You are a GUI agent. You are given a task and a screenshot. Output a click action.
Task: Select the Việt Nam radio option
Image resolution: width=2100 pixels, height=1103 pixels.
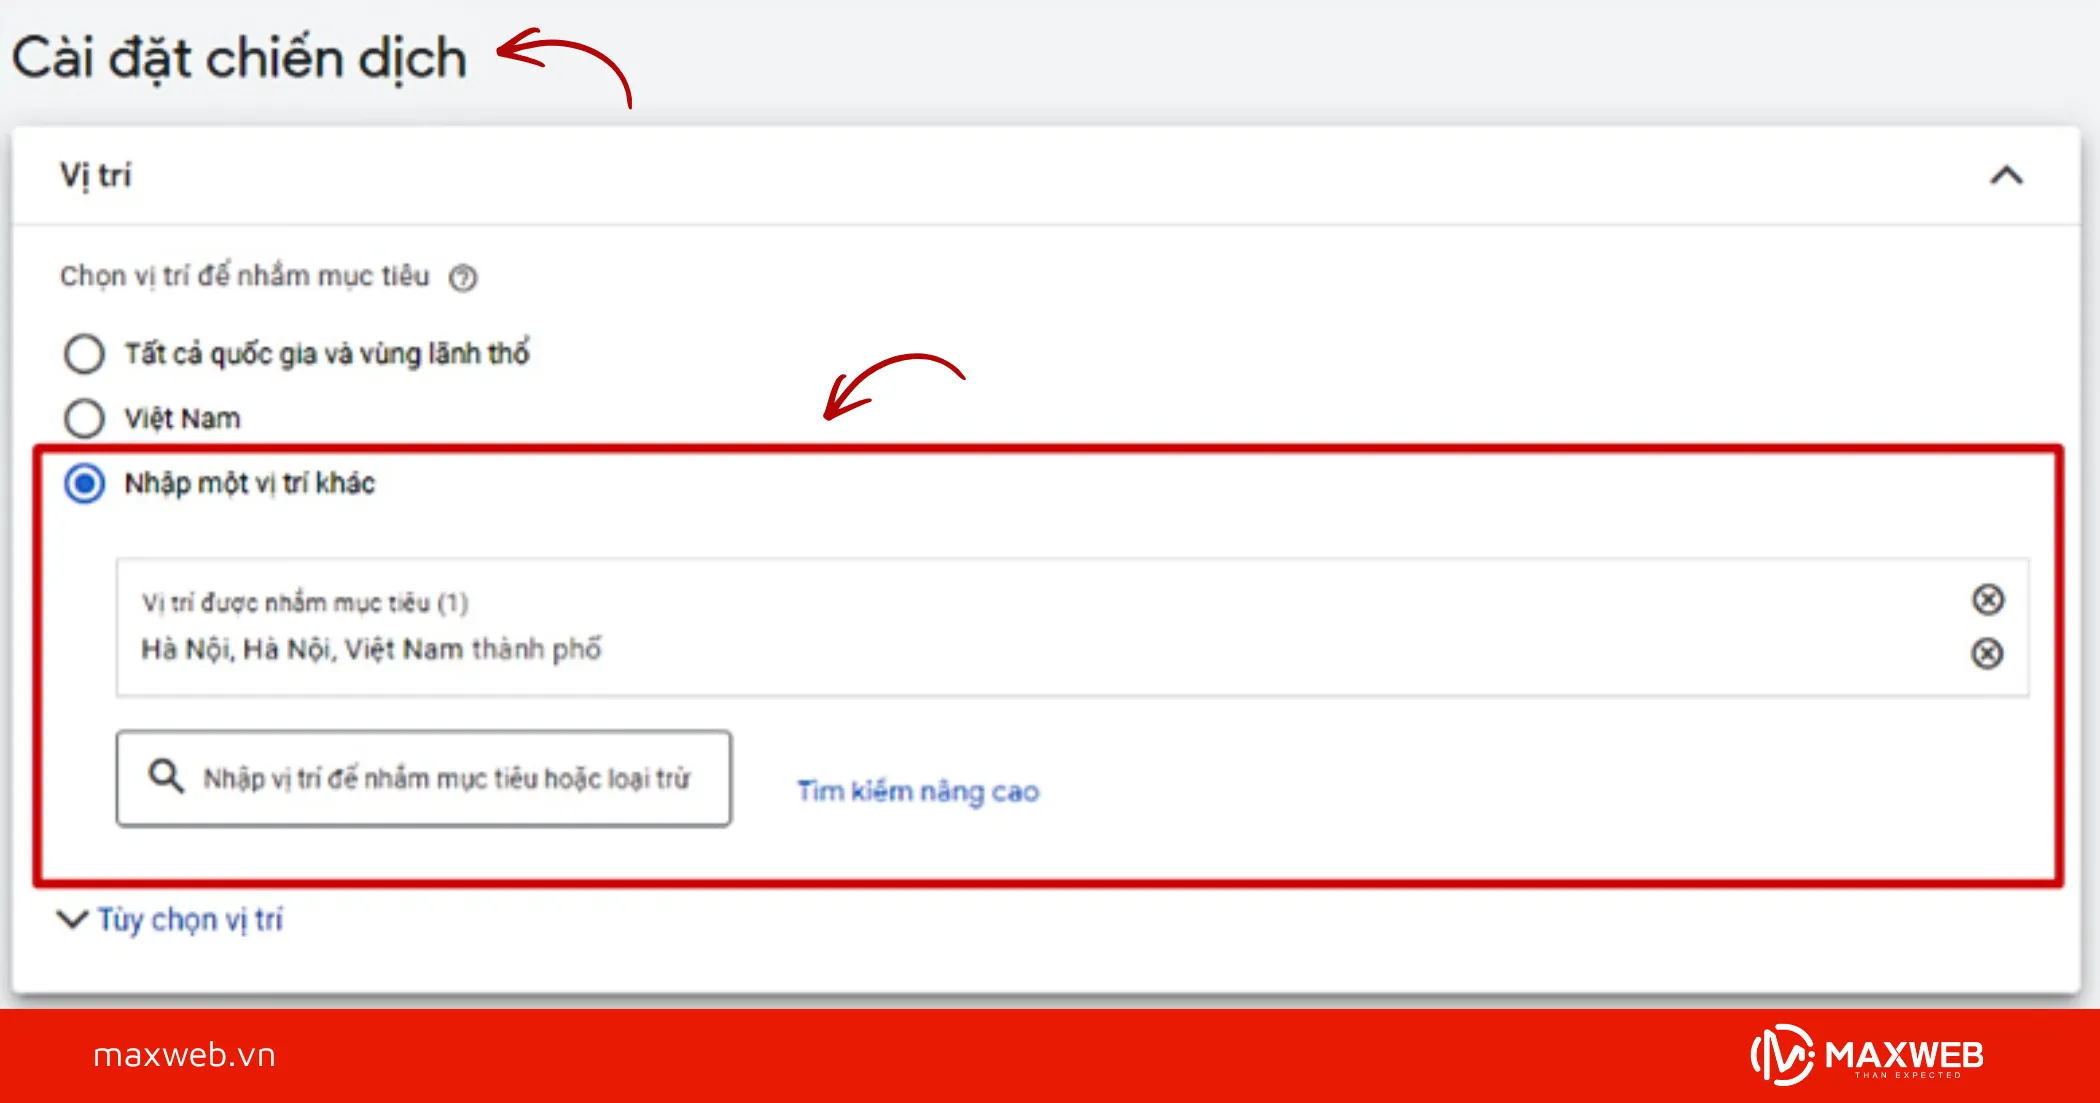(x=84, y=418)
